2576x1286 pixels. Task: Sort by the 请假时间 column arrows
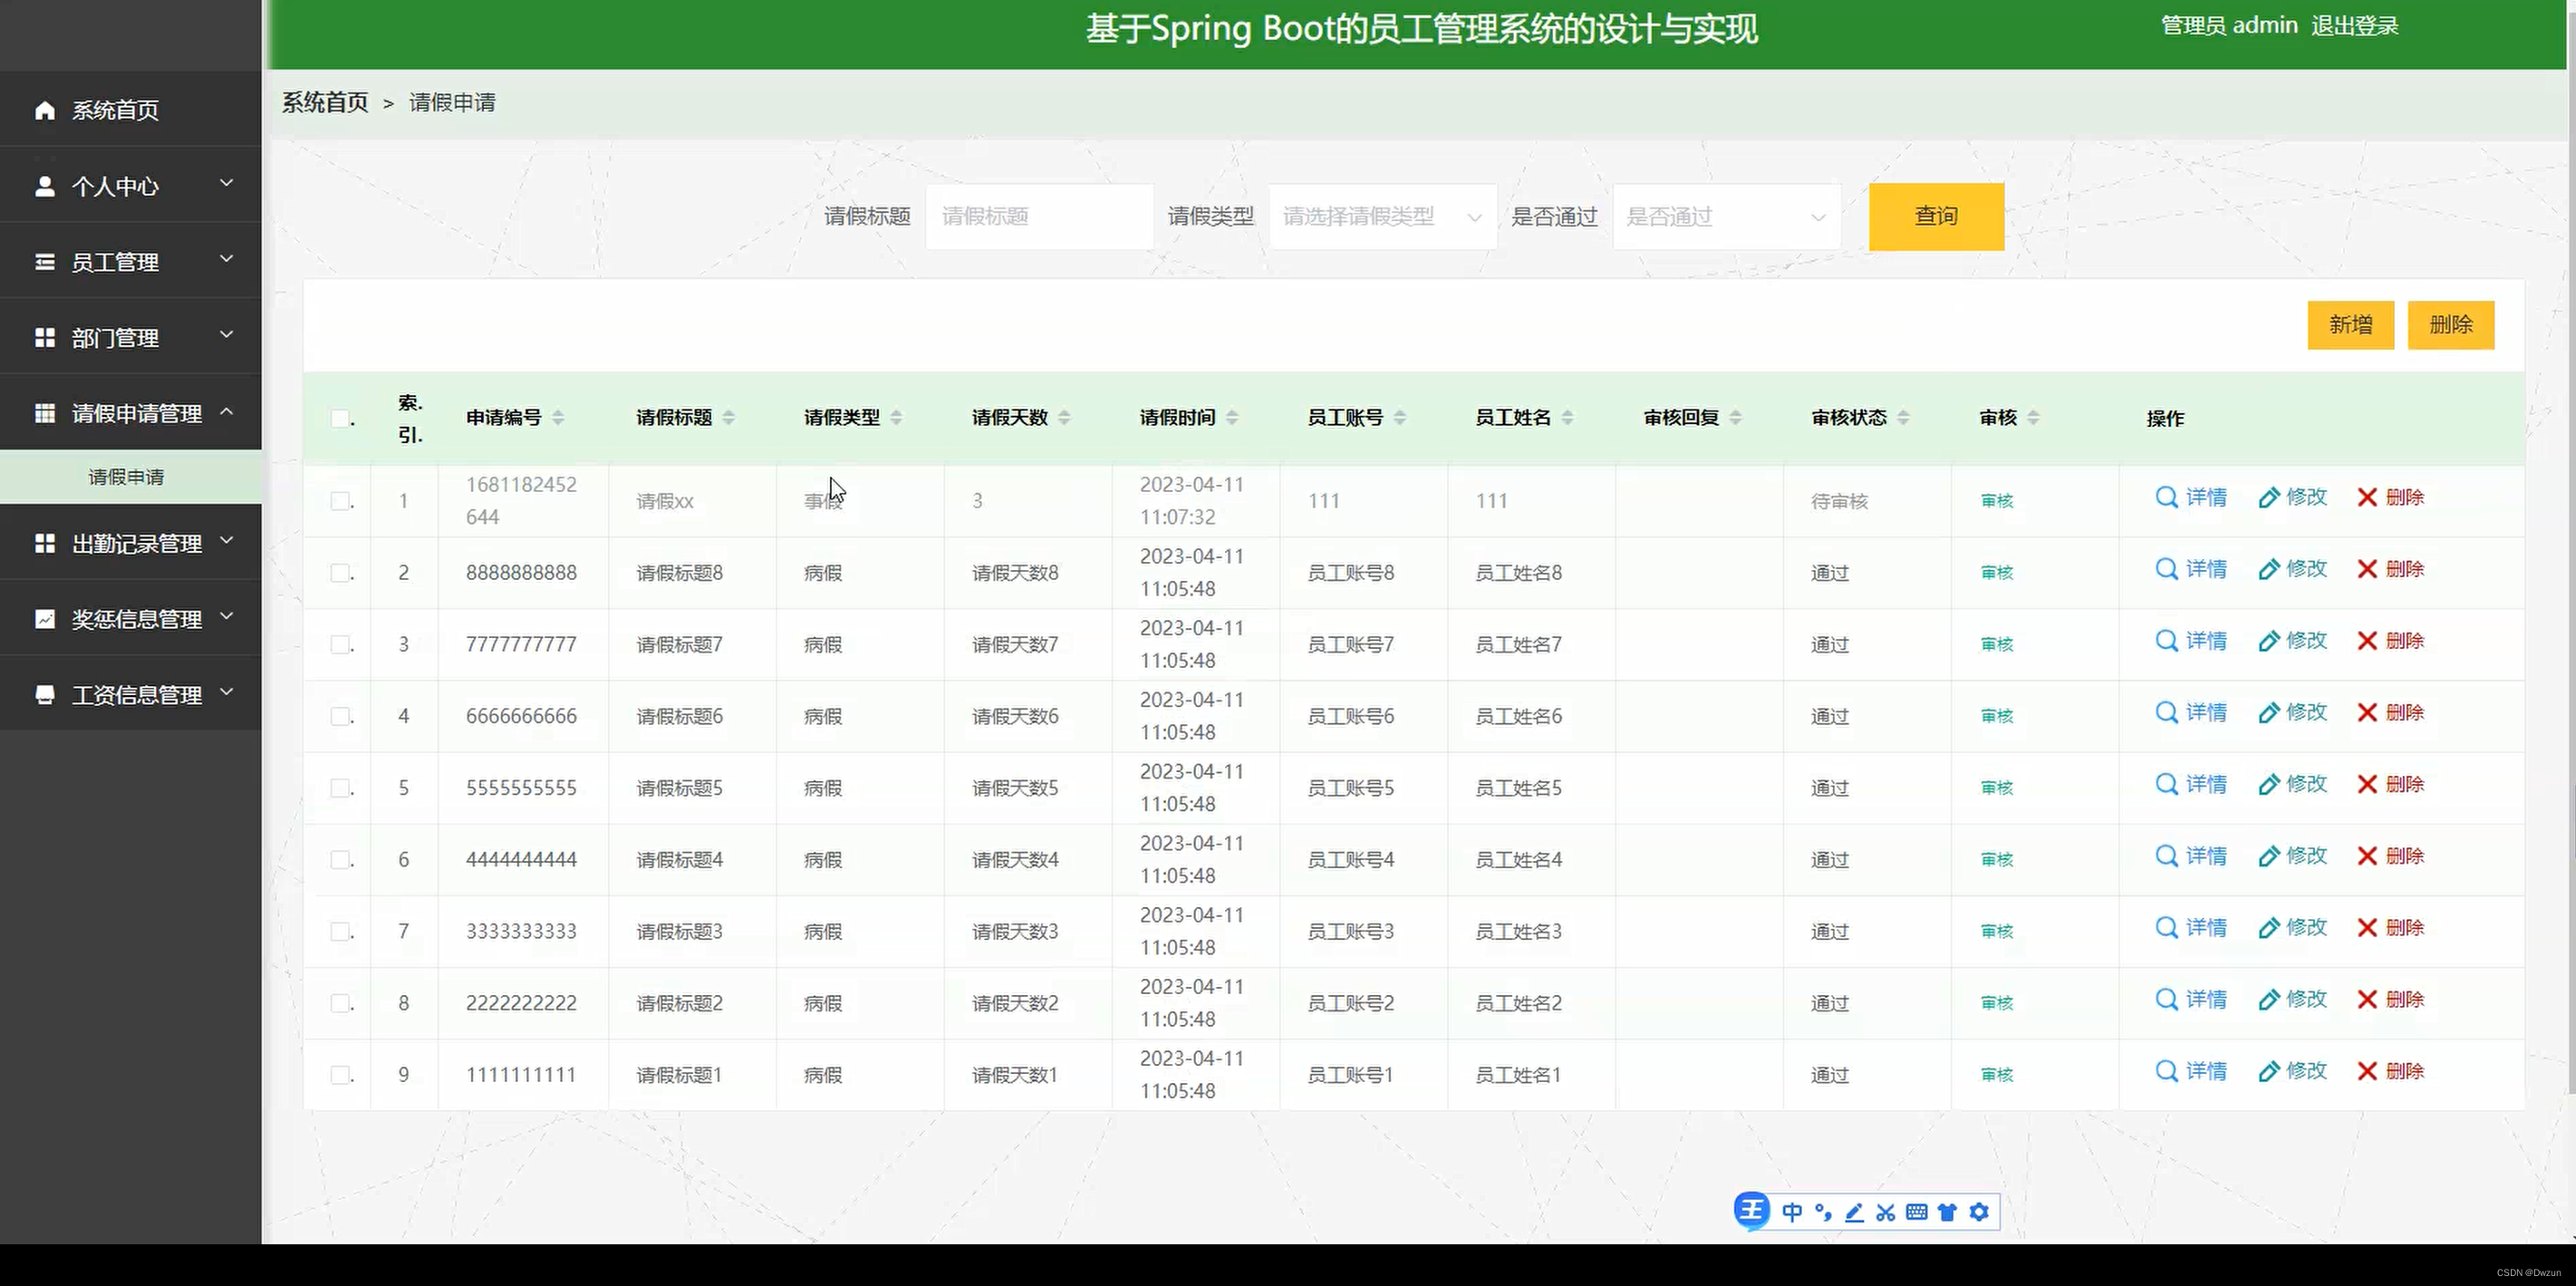1232,418
